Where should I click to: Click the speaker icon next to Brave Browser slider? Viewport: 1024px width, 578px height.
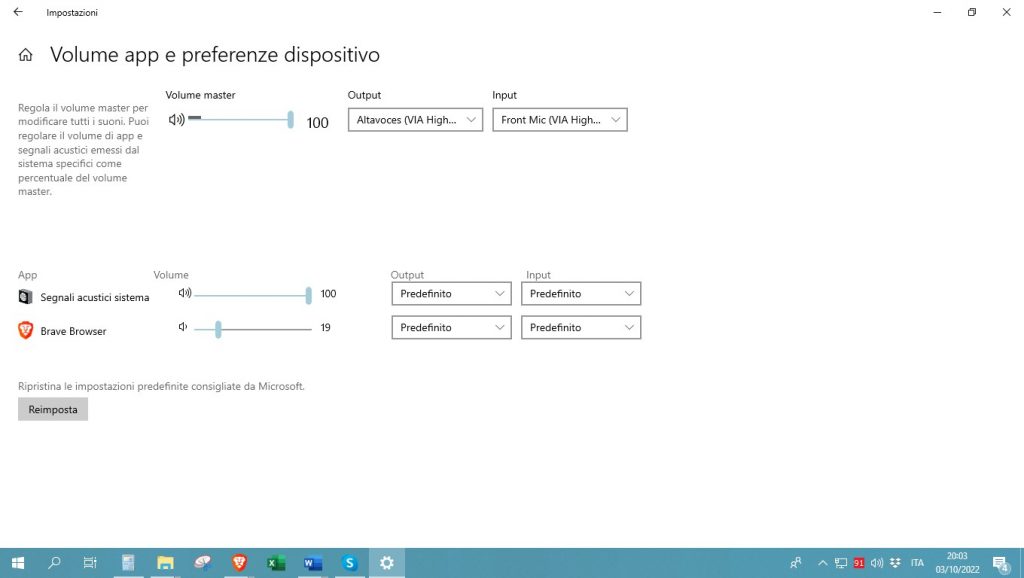(183, 327)
